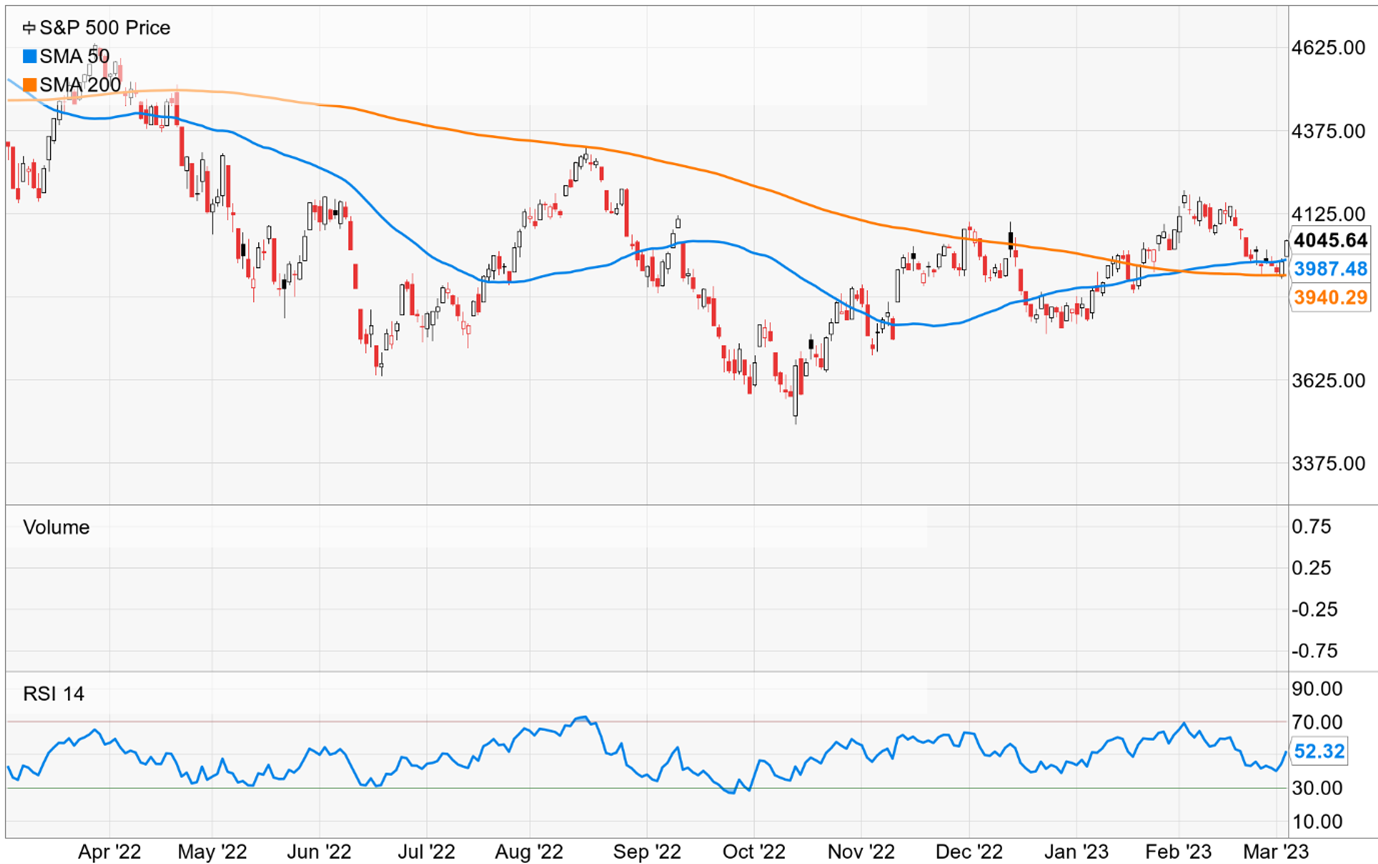Select the SMA 200 legend label
The height and width of the screenshot is (864, 1378).
[80, 86]
